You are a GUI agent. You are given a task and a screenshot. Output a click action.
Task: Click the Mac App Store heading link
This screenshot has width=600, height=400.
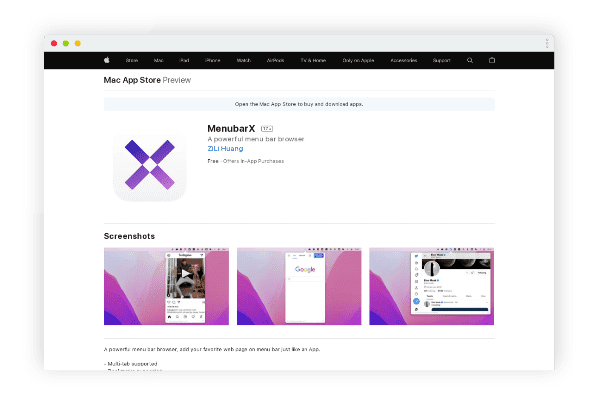(x=132, y=80)
